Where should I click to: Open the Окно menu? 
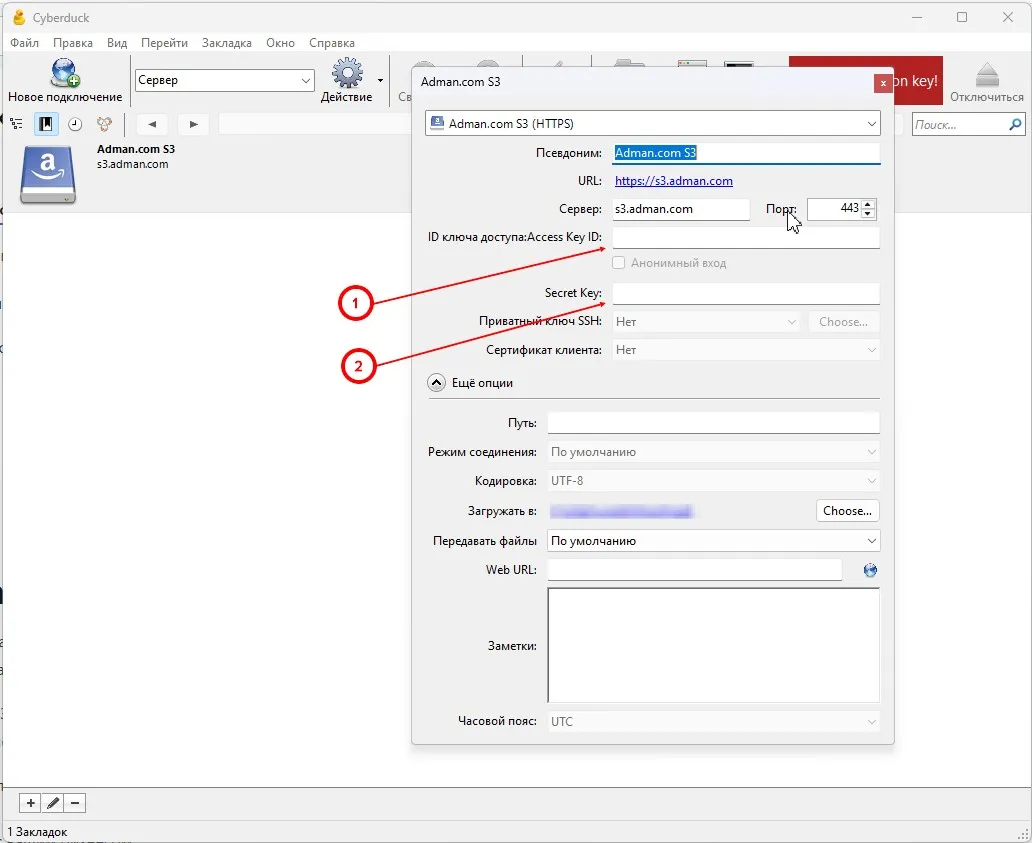pyautogui.click(x=280, y=43)
